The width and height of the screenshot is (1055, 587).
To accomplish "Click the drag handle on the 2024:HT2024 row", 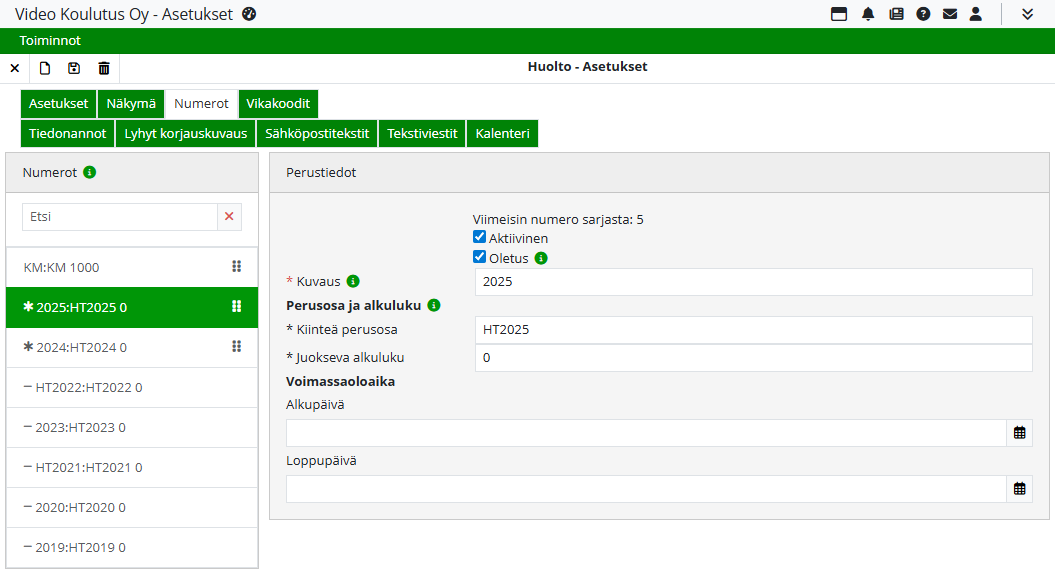I will point(237,347).
